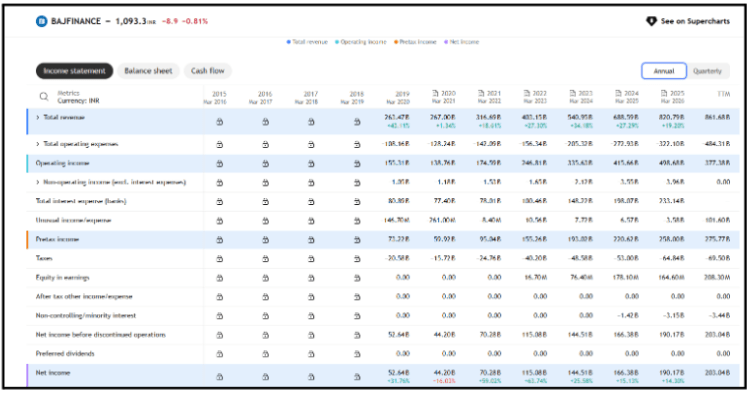Toggle the Net income legend series
This screenshot has width=756, height=394.
pos(461,42)
